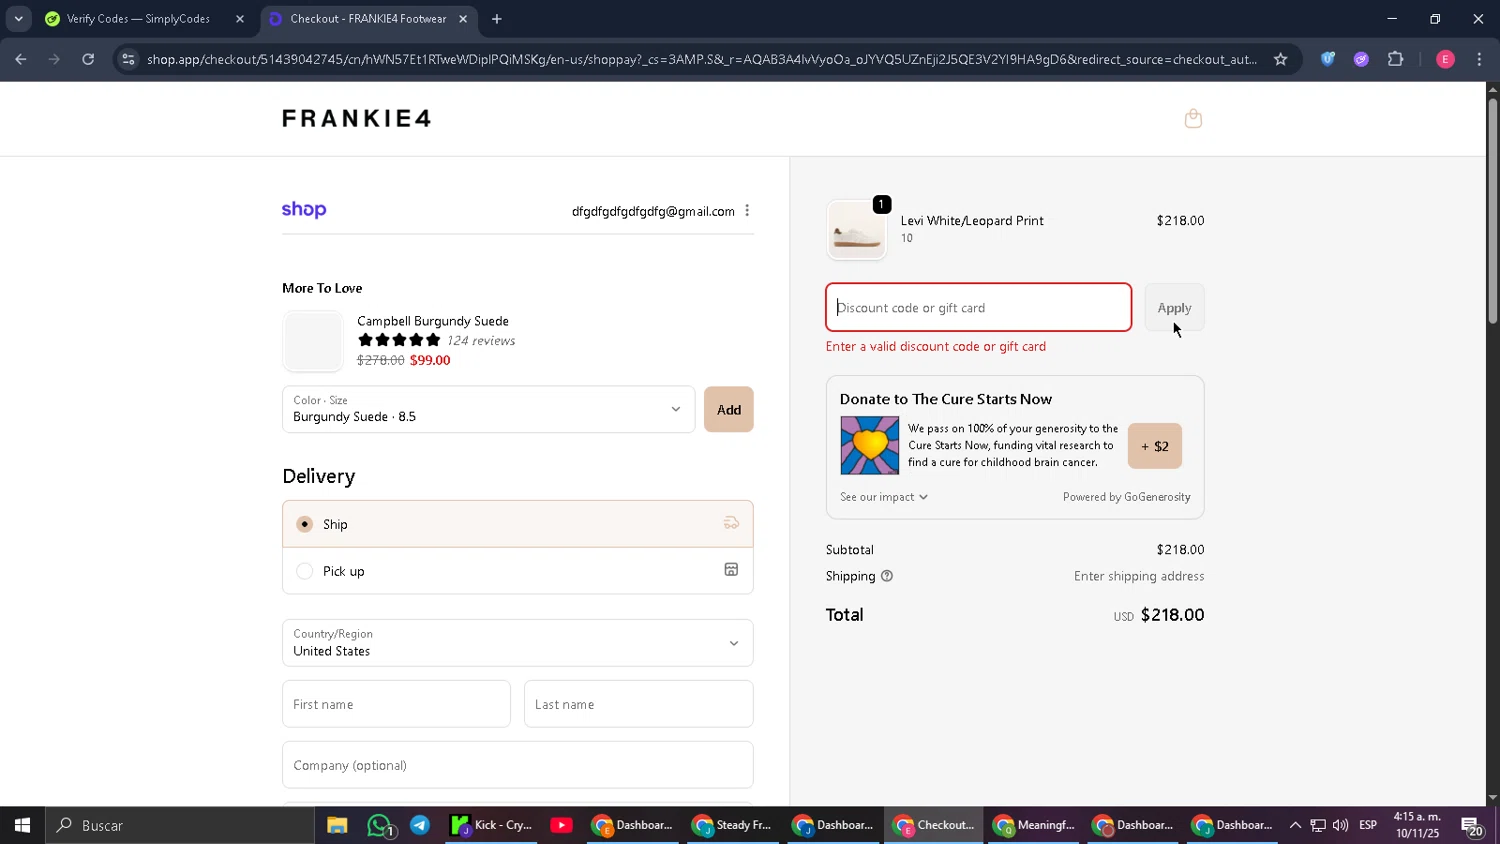Select the Ship delivery option
Viewport: 1500px width, 844px height.
[x=518, y=524]
